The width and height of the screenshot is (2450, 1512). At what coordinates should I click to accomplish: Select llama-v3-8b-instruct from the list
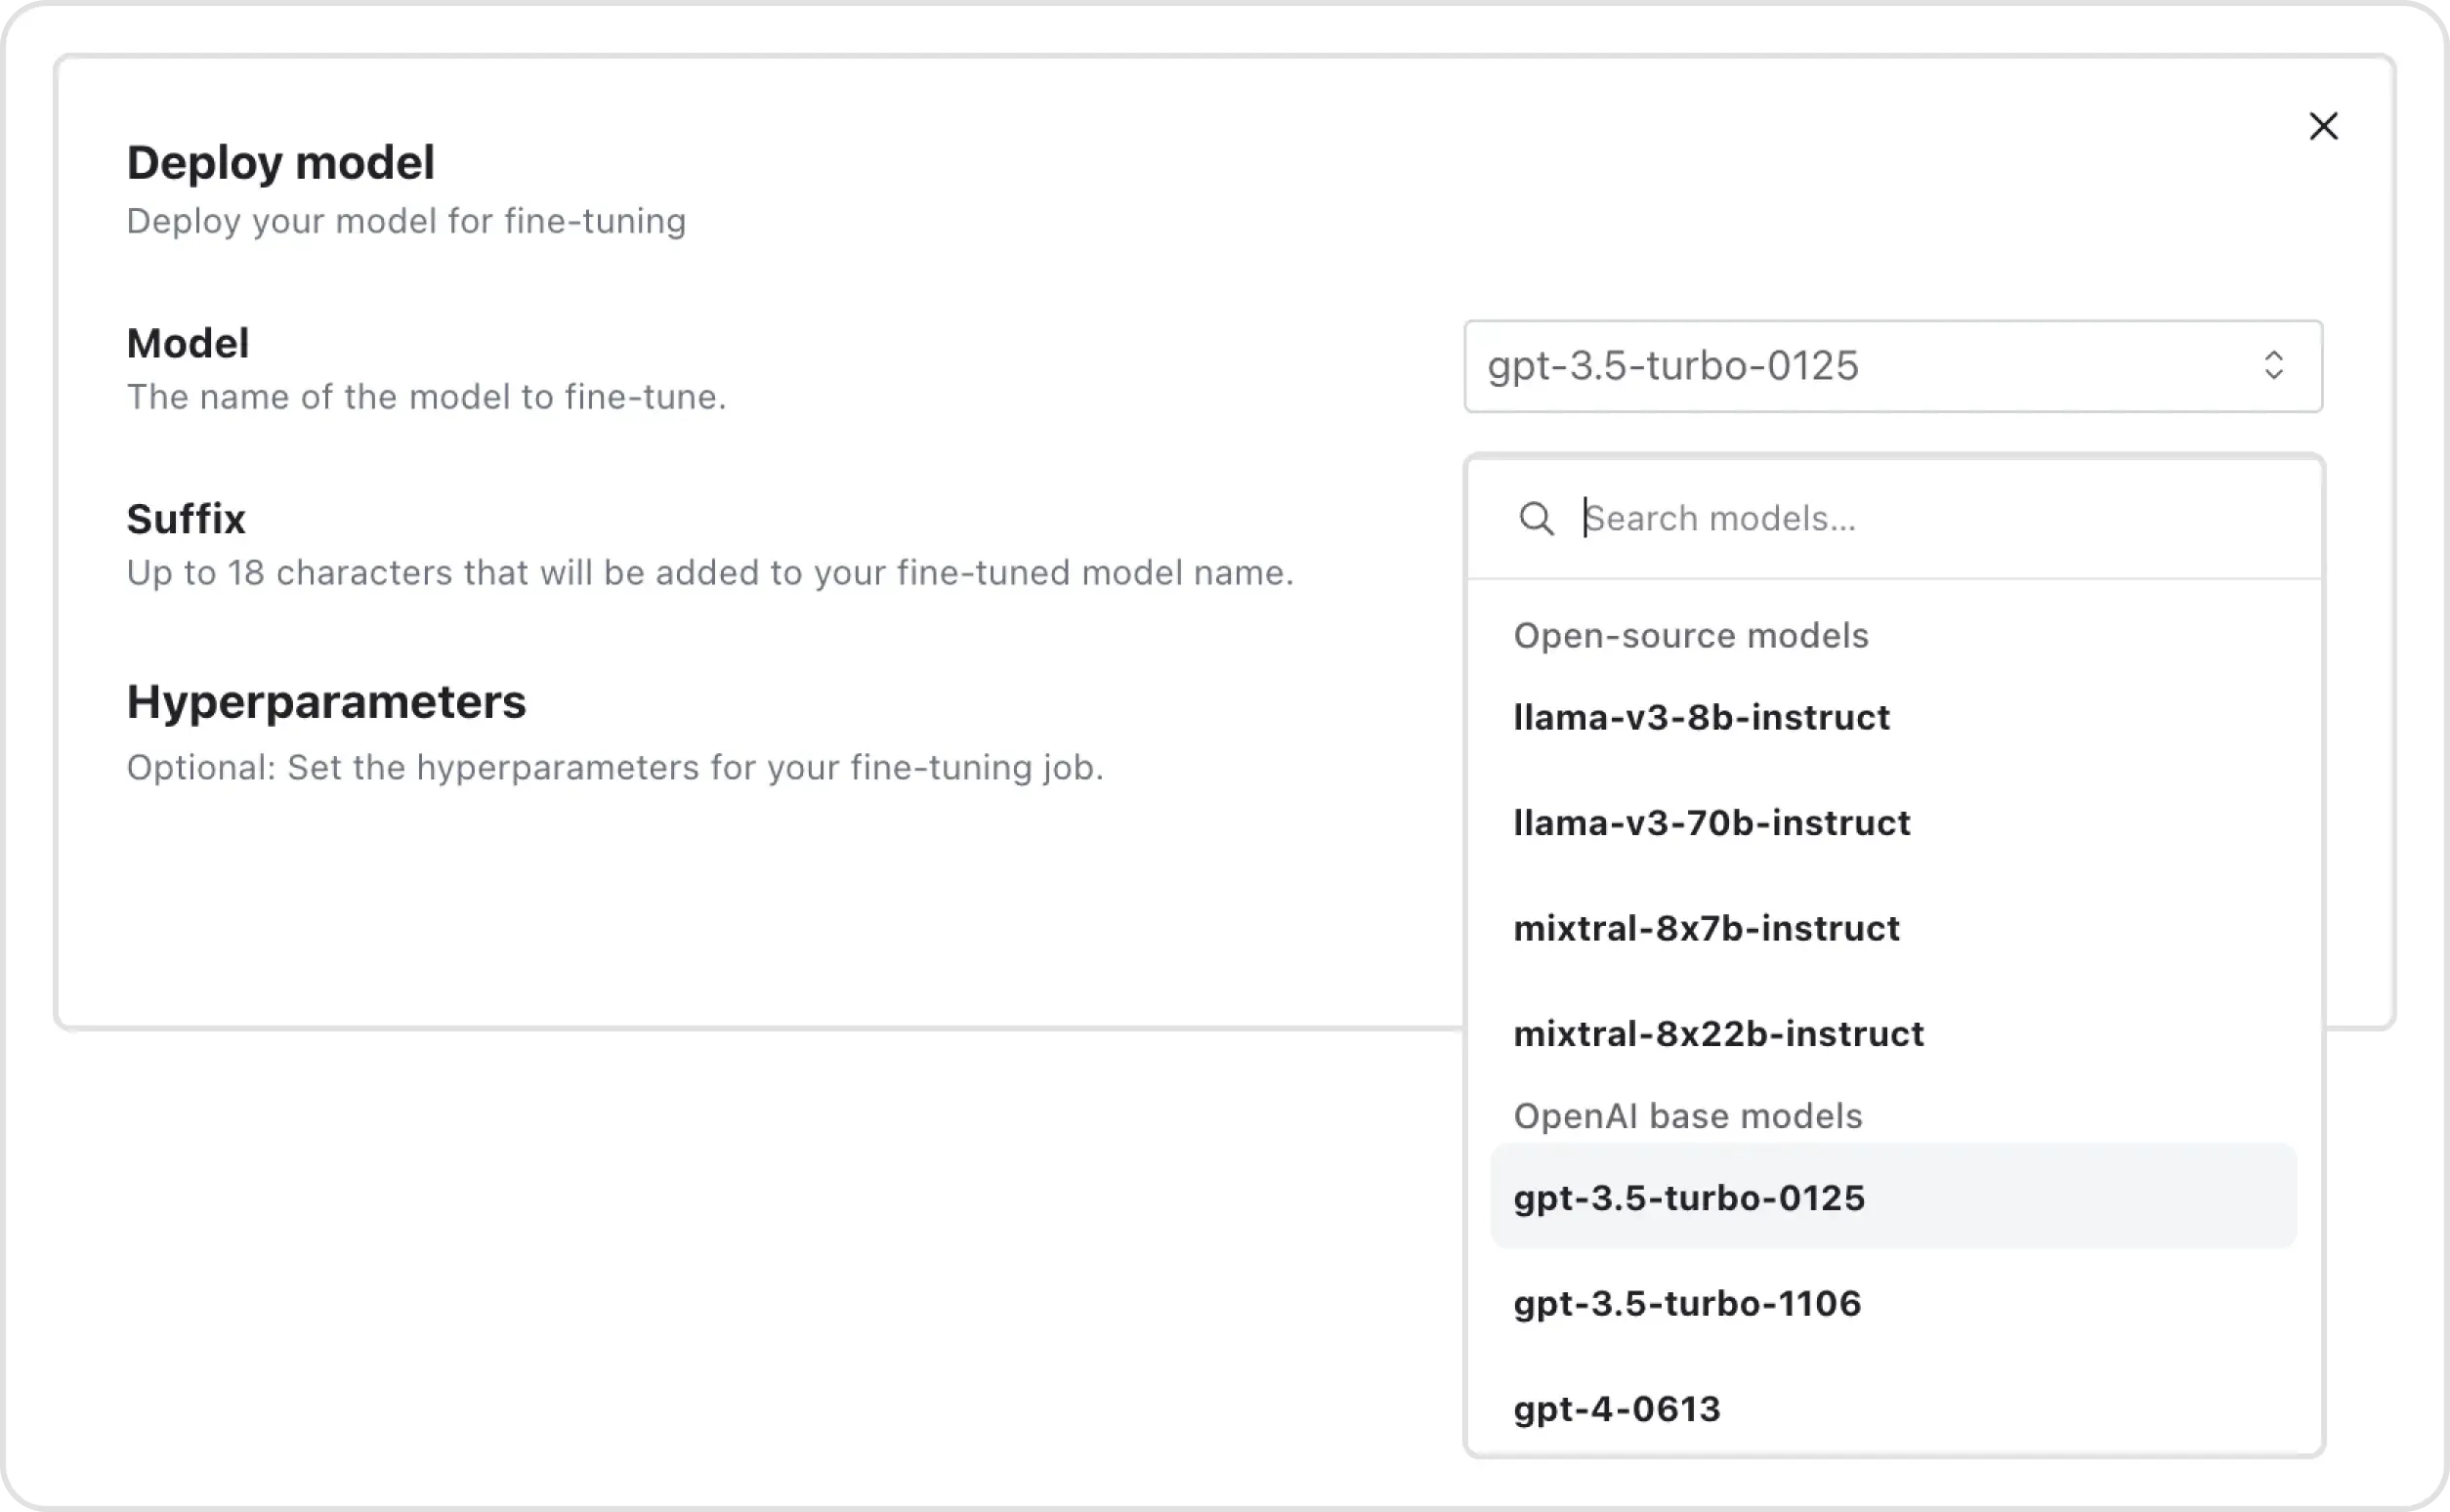1701,717
